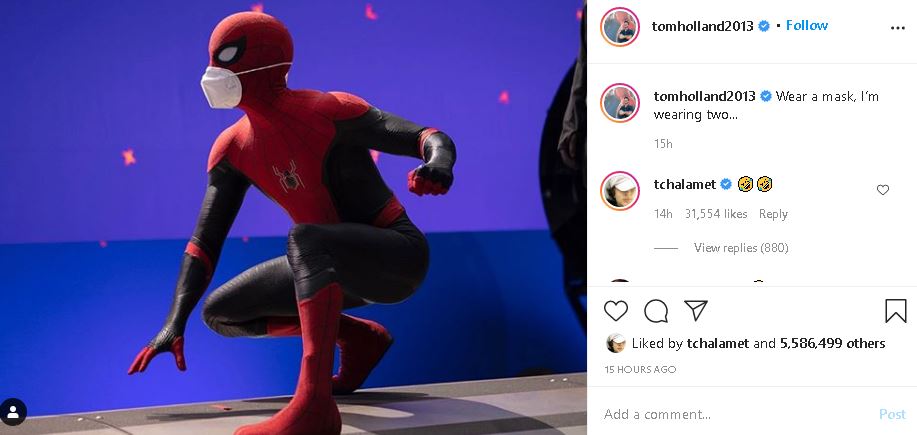Share post via paper plane icon
The image size is (917, 435).
click(x=696, y=310)
